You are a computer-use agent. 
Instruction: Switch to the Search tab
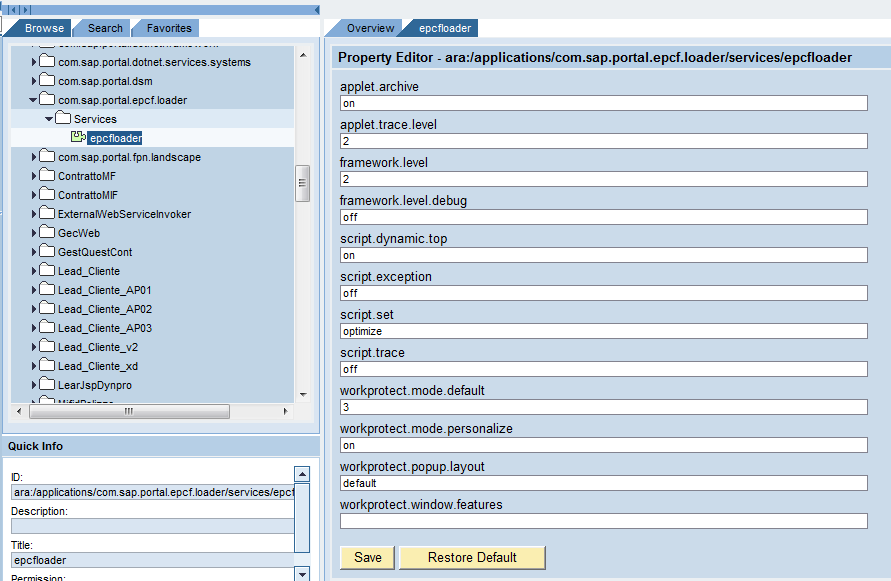[x=105, y=28]
